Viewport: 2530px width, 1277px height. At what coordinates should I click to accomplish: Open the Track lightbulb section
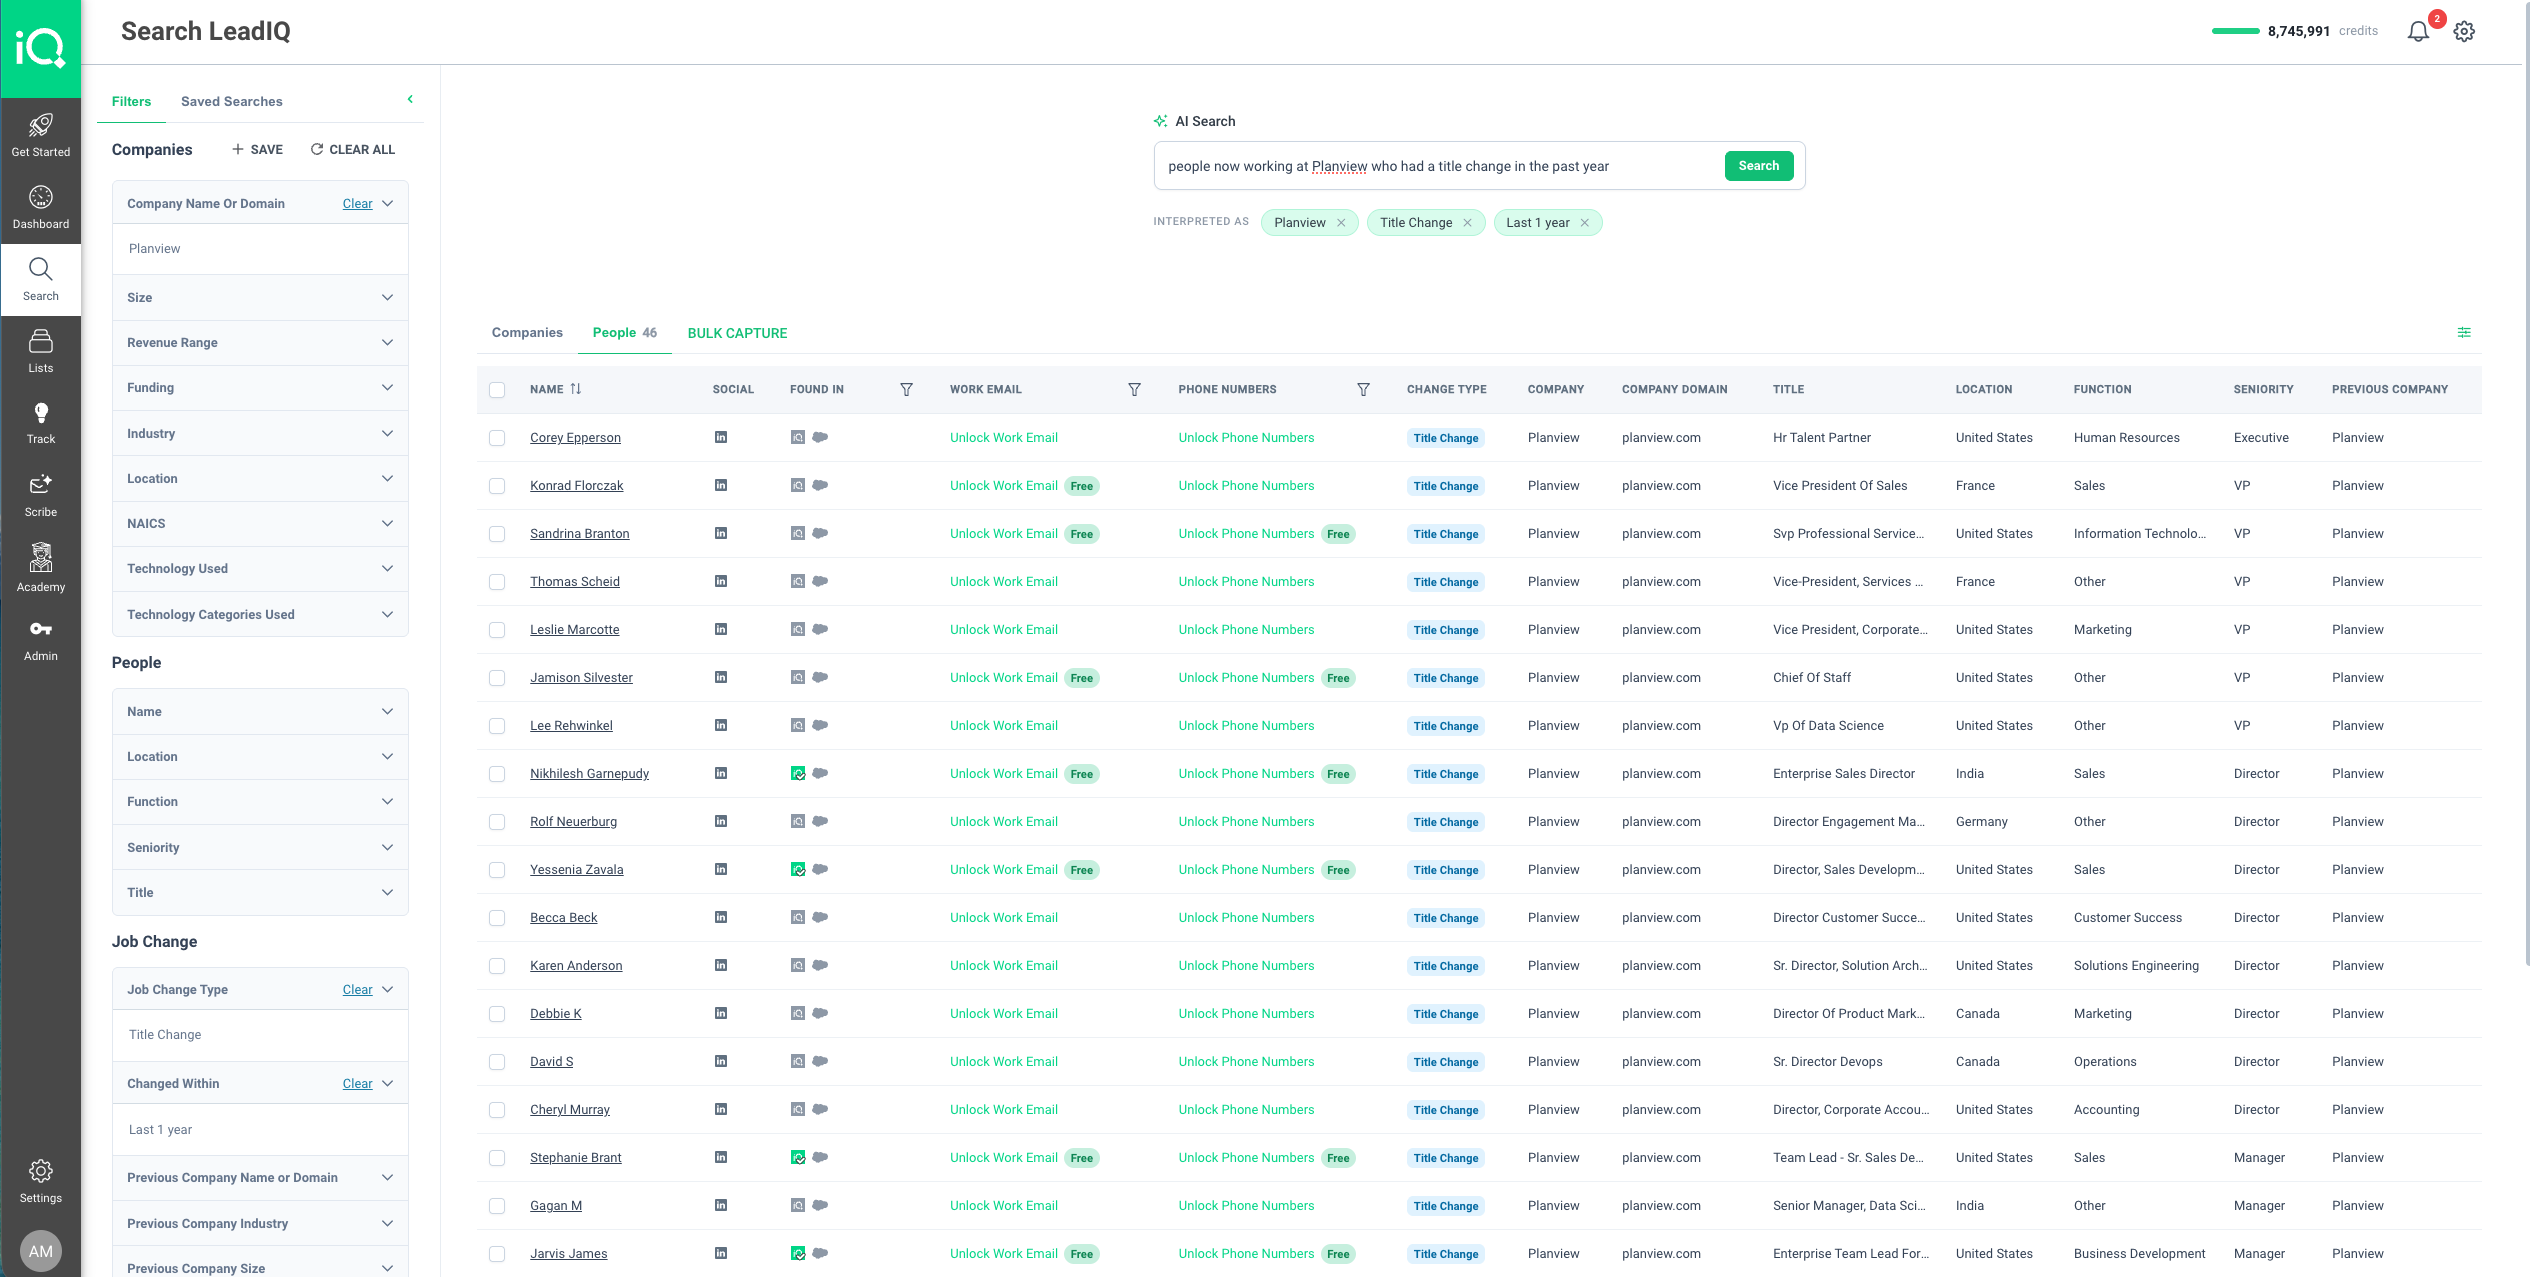(x=40, y=423)
